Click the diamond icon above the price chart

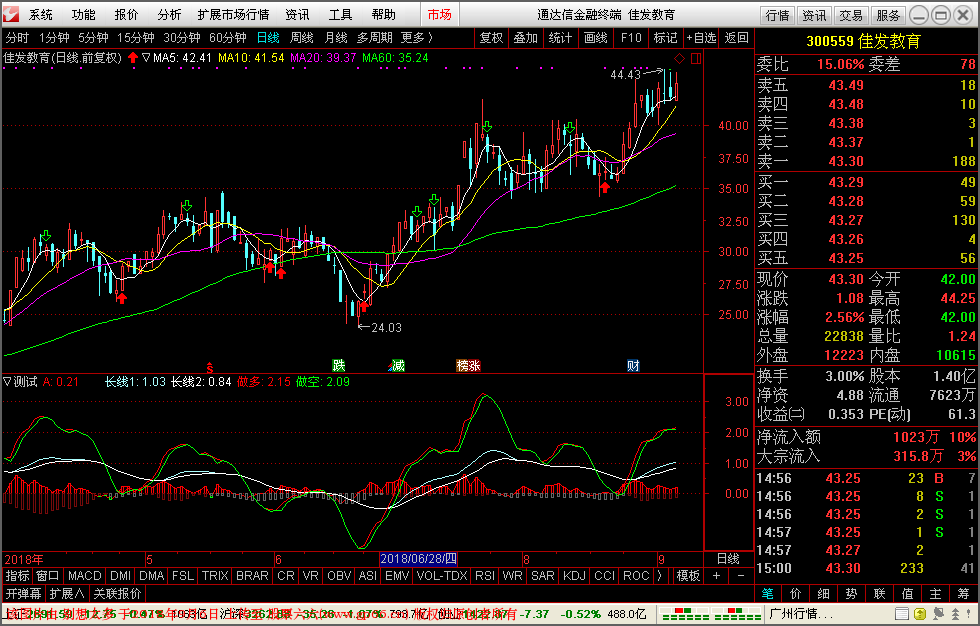coord(679,58)
